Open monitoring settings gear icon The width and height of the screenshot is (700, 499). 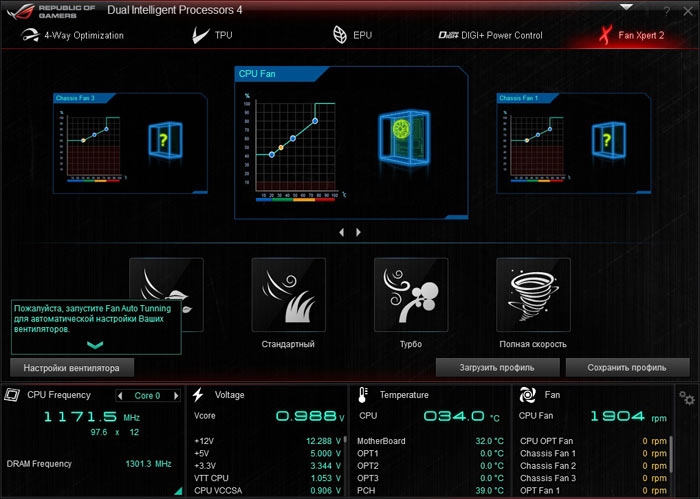coord(686,398)
